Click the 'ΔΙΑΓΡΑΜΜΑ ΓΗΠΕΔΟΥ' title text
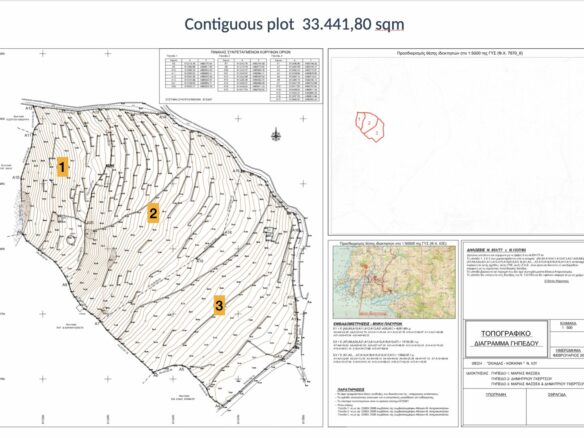This screenshot has height=438, width=584. click(x=506, y=343)
